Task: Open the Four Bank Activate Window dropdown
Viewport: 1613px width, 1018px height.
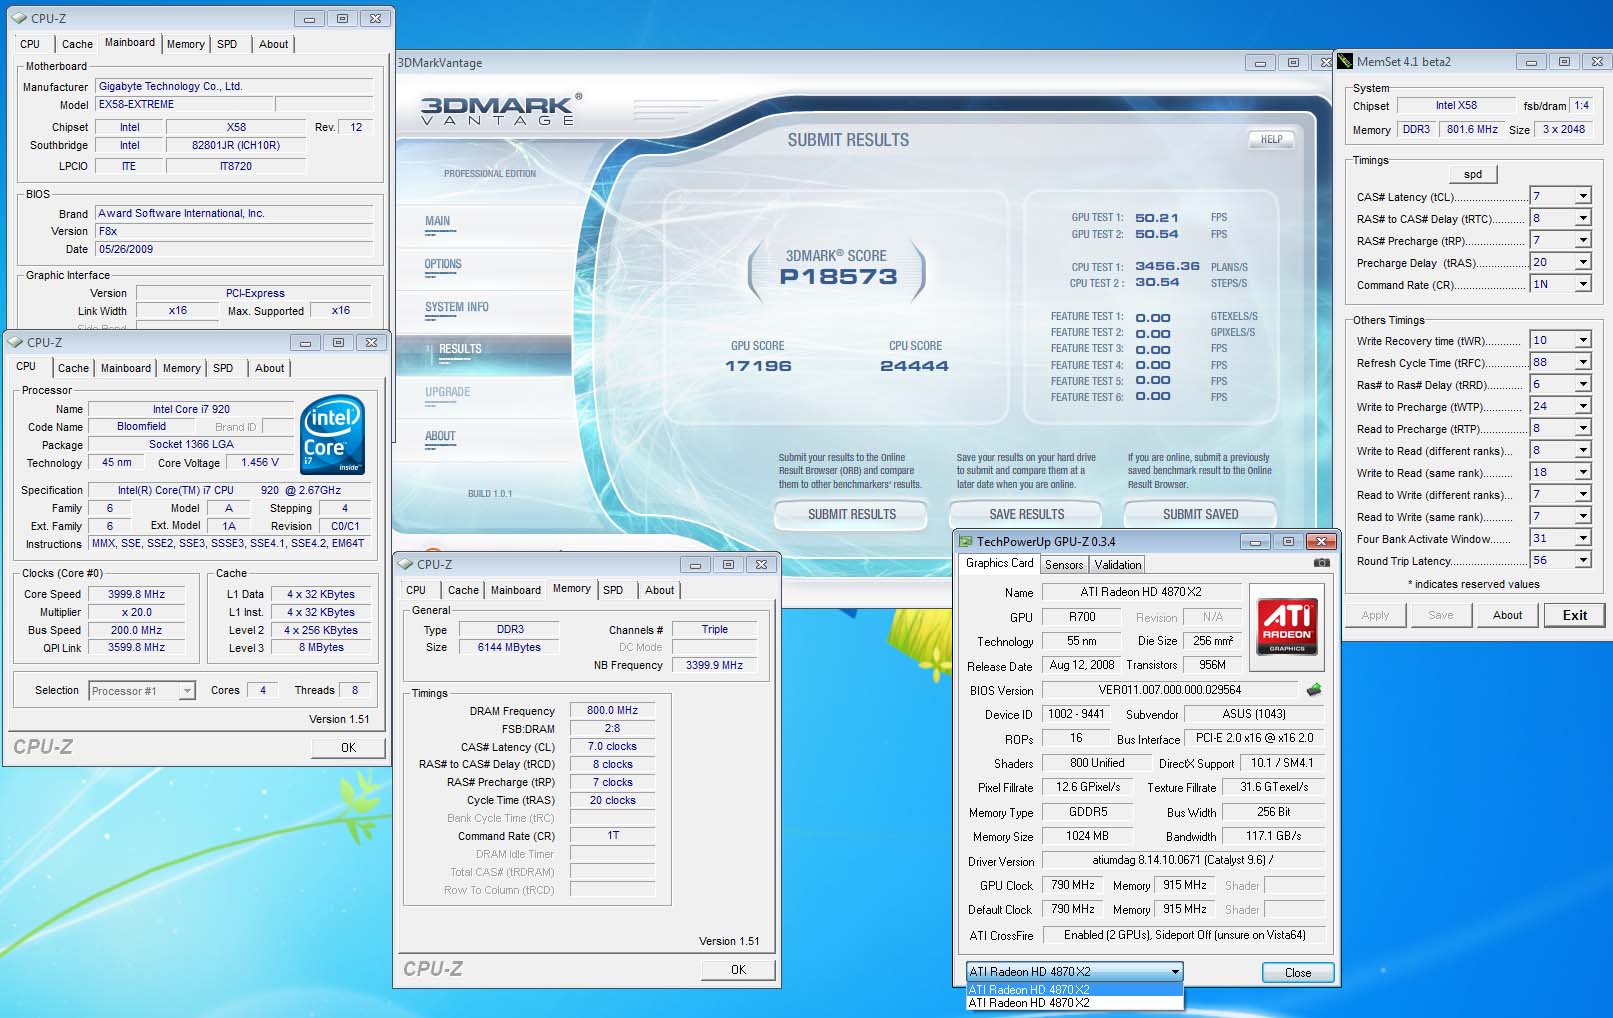Action: (1583, 538)
